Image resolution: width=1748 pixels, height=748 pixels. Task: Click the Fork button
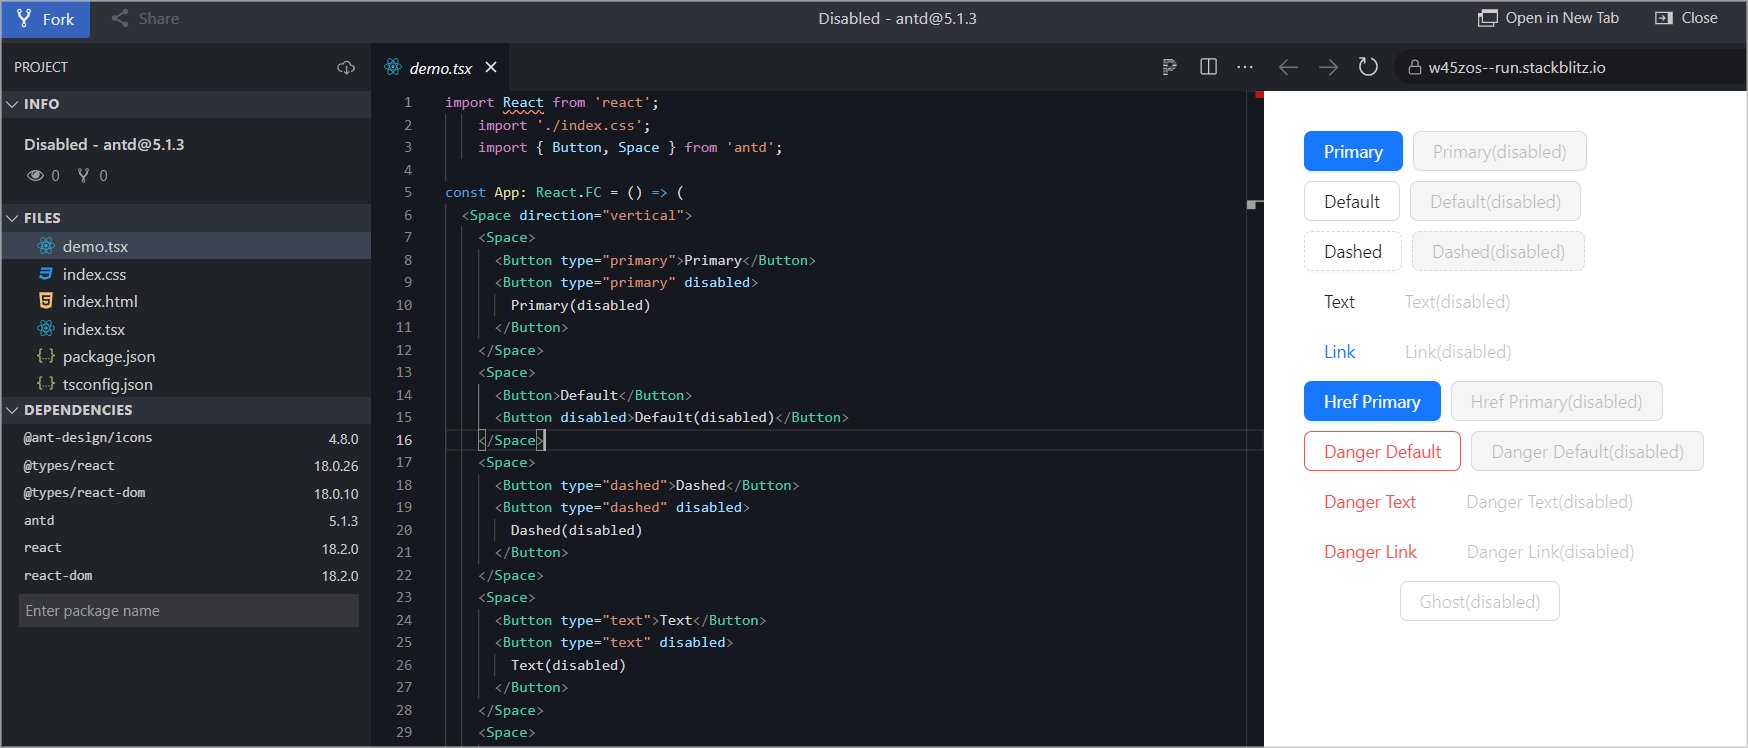coord(46,19)
